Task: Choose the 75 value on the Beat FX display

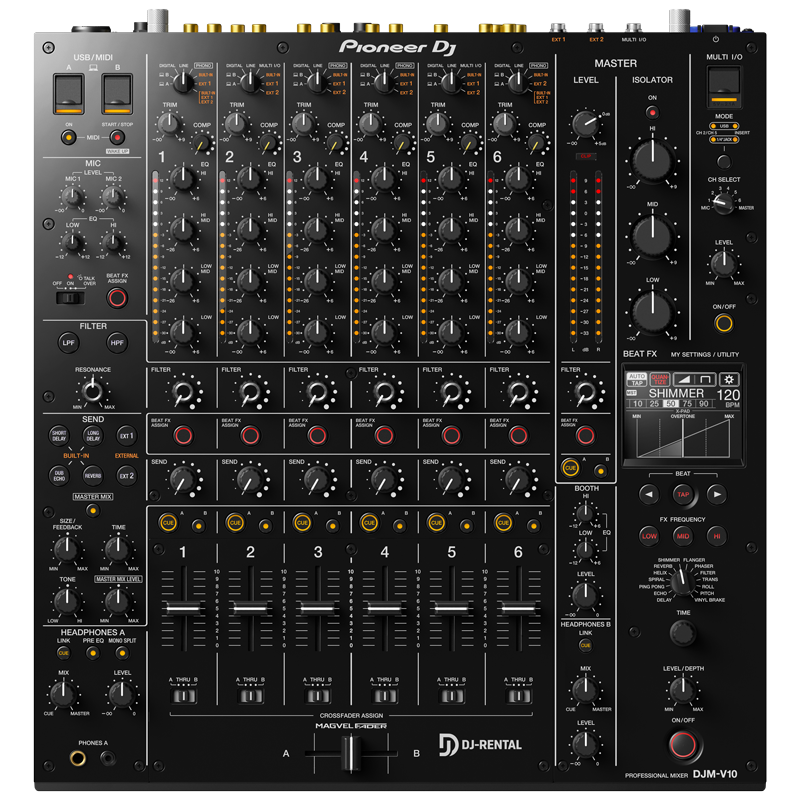Action: (x=687, y=404)
